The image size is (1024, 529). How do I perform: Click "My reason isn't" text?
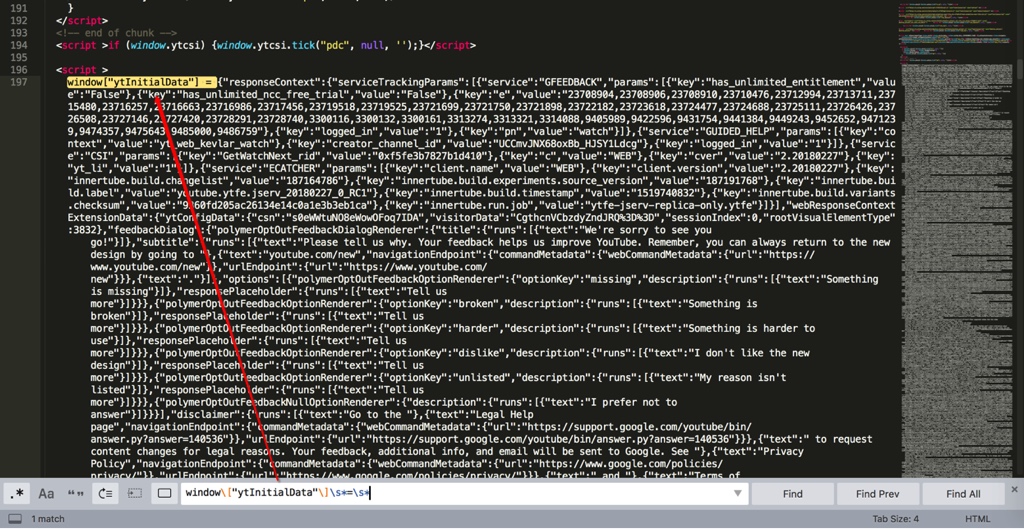741,378
